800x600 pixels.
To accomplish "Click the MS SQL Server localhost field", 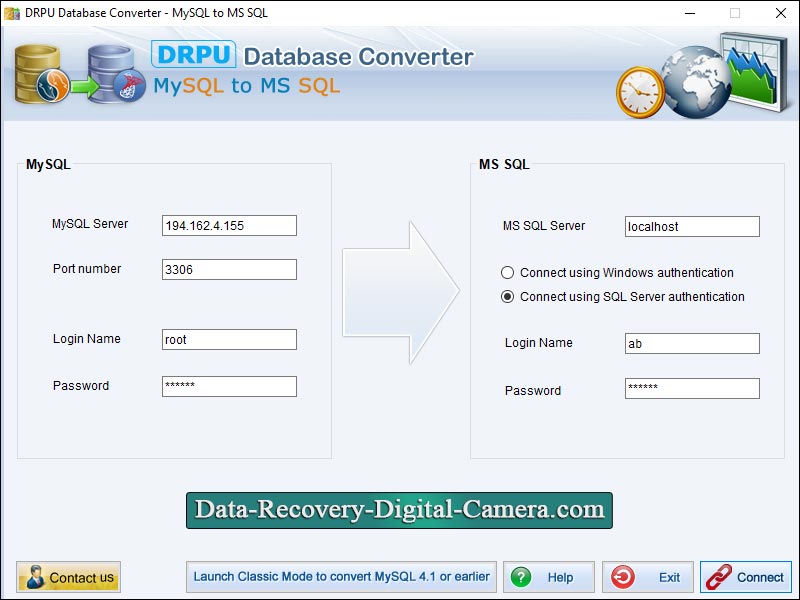I will tap(691, 226).
